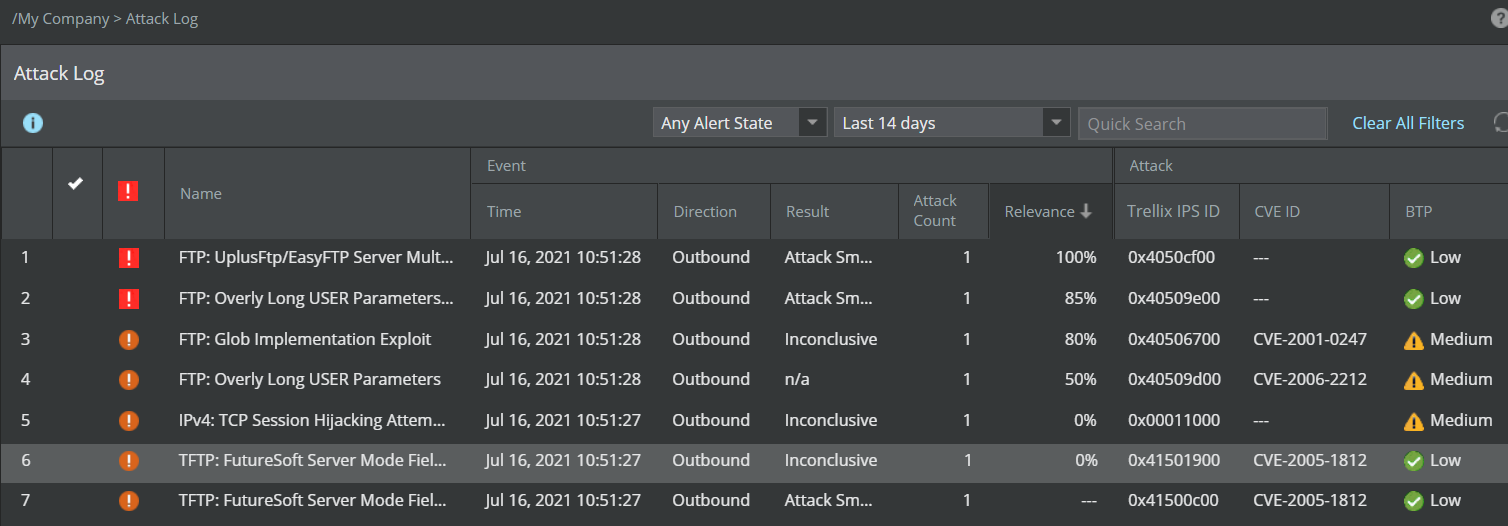This screenshot has height=526, width=1508.
Task: Open the help icon at top right
Action: pyautogui.click(x=1499, y=18)
